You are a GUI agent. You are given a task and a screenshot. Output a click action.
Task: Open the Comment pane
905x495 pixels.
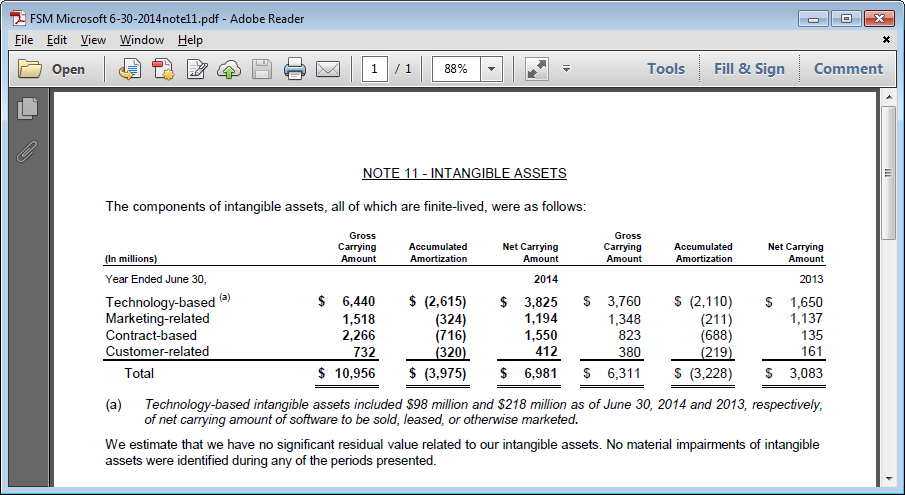pos(848,69)
